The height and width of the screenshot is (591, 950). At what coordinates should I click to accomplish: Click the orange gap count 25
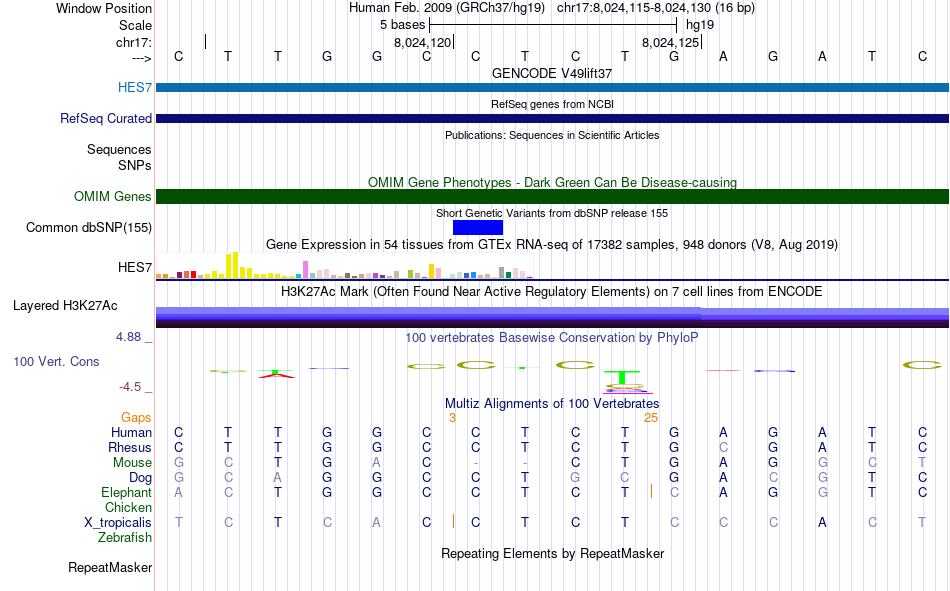pos(651,418)
